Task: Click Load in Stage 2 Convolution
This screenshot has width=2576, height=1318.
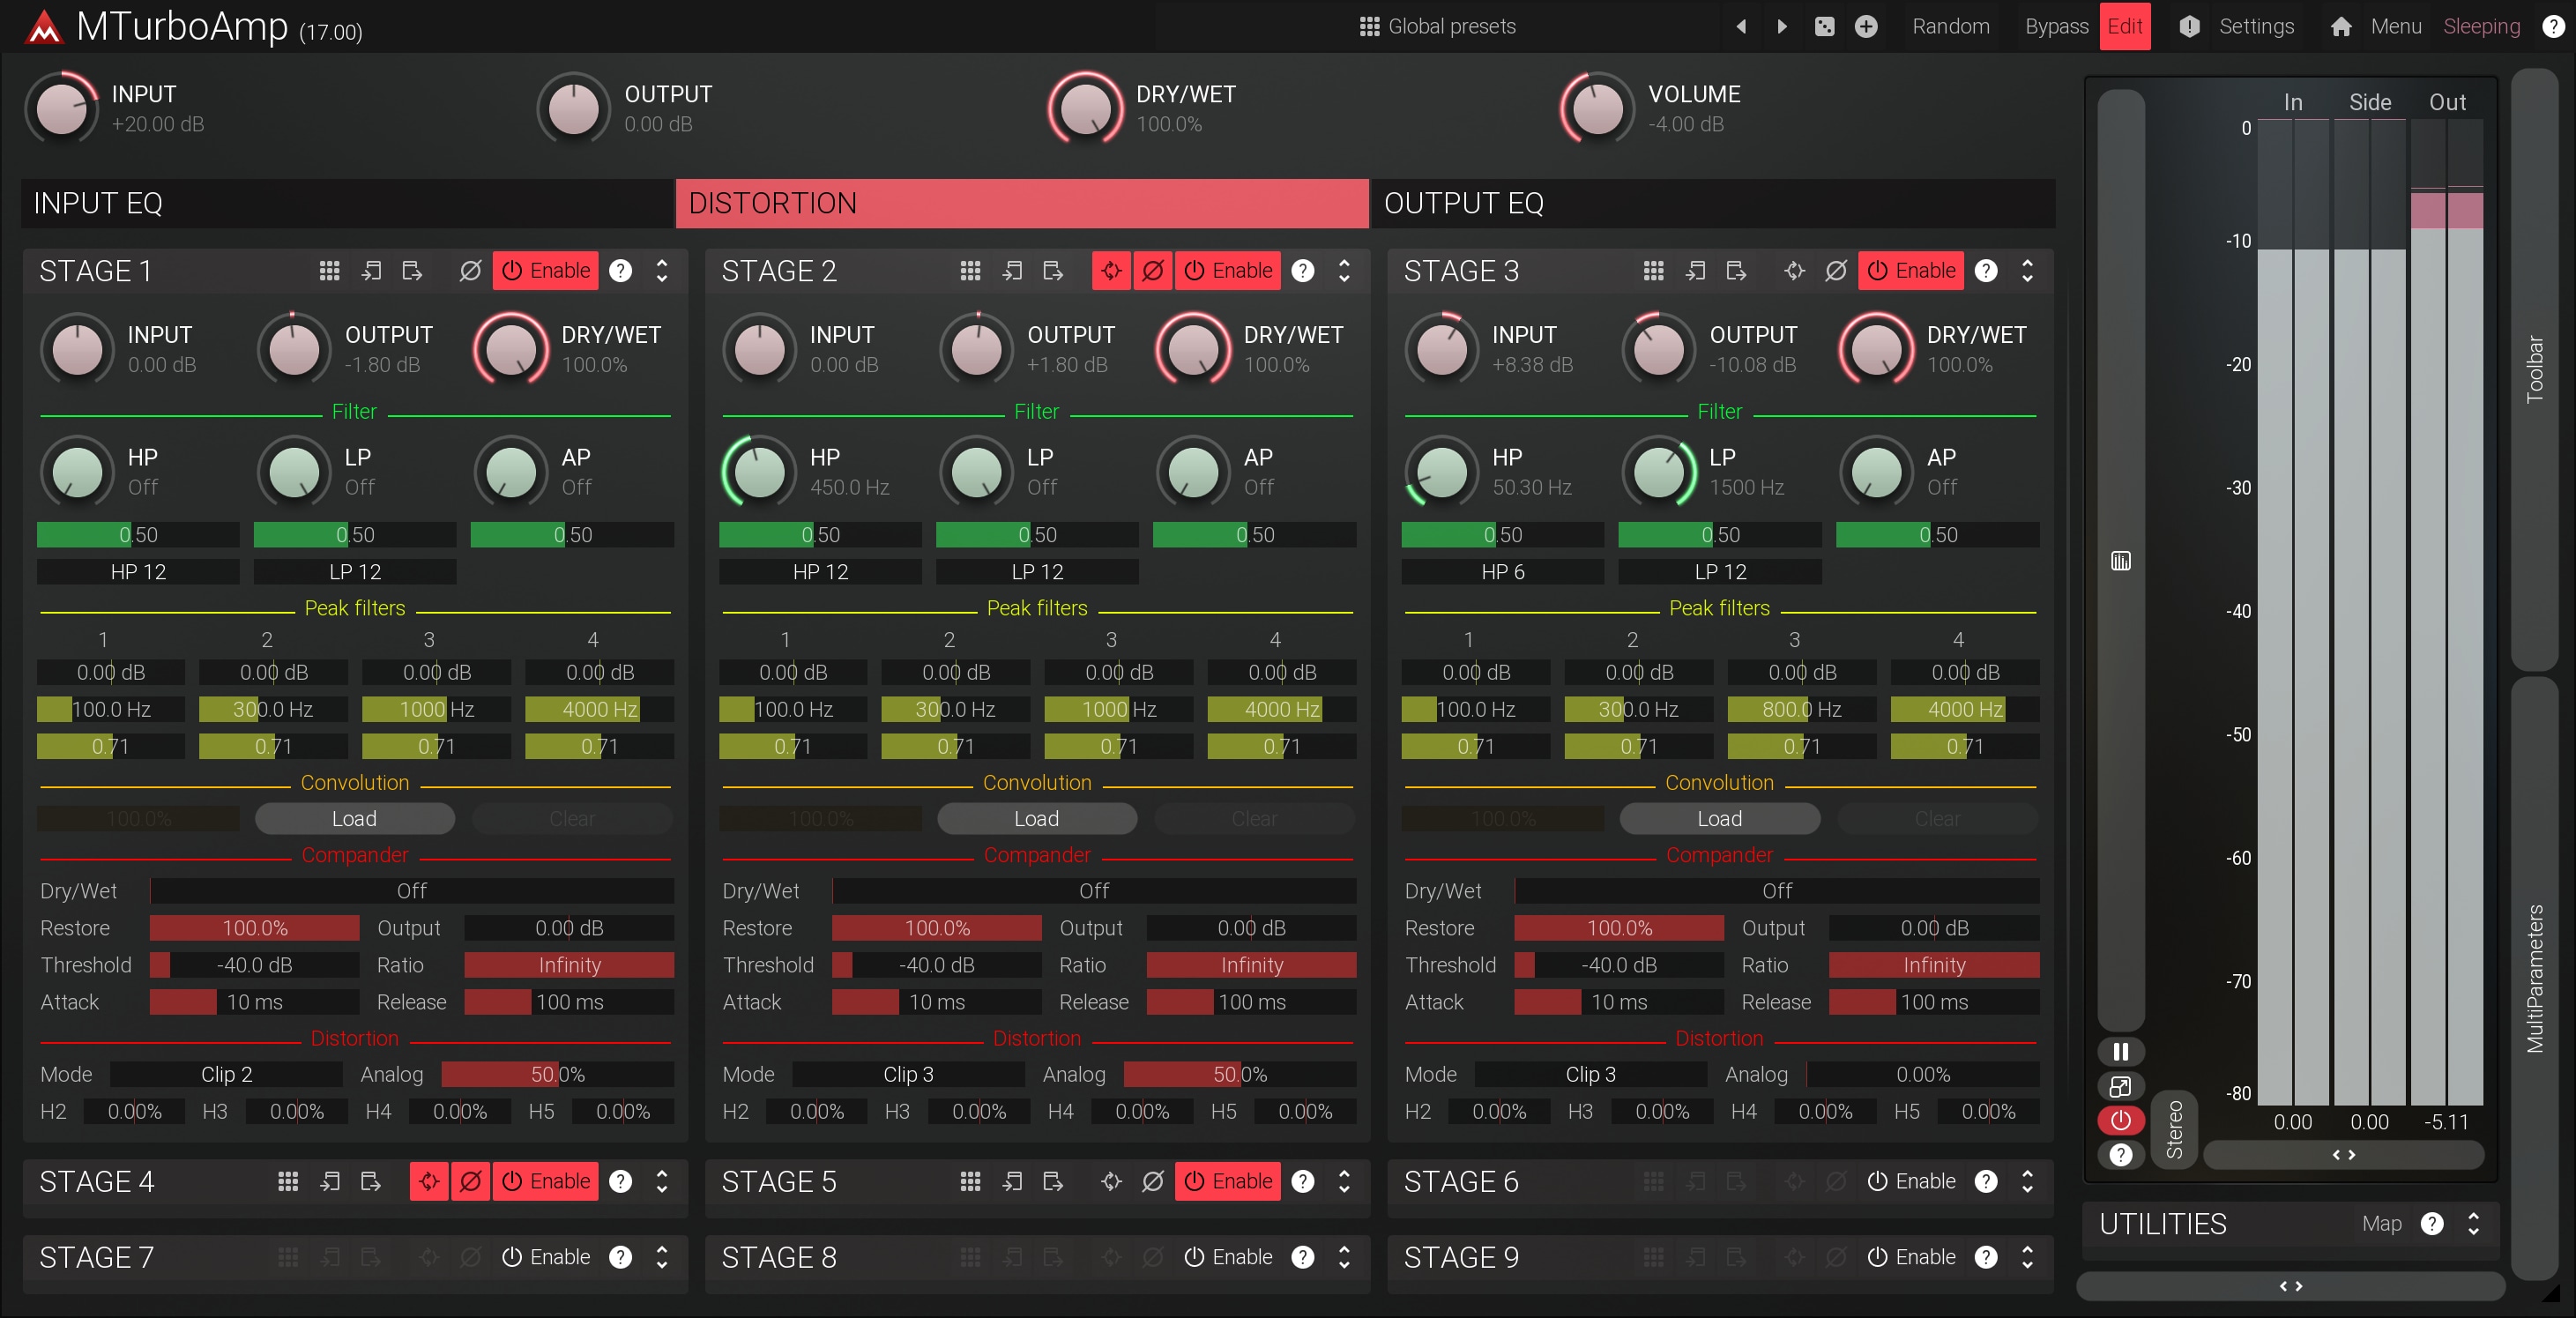Action: click(1036, 818)
